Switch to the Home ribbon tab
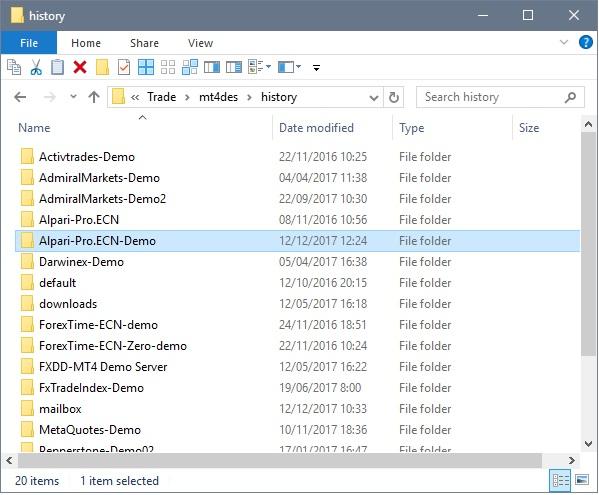Screen dimensions: 599x495 point(86,43)
